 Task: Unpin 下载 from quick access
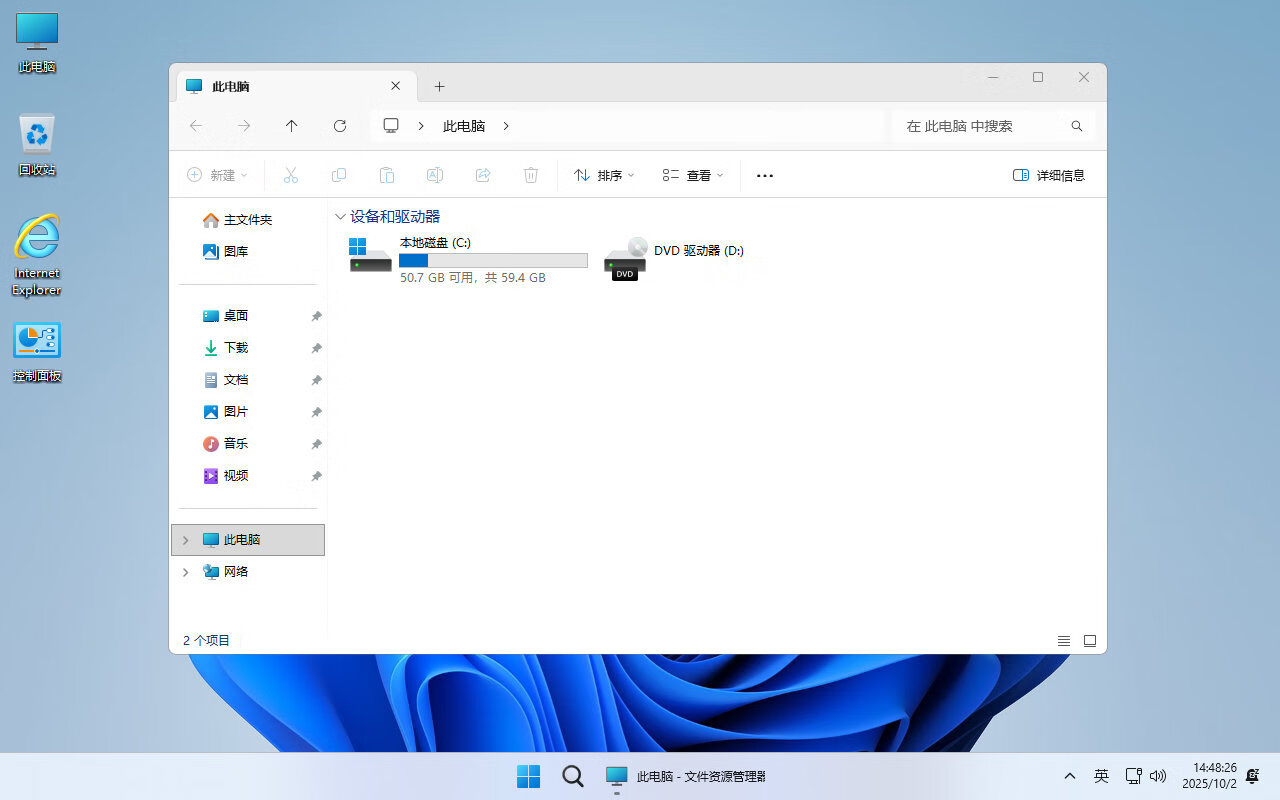(316, 347)
